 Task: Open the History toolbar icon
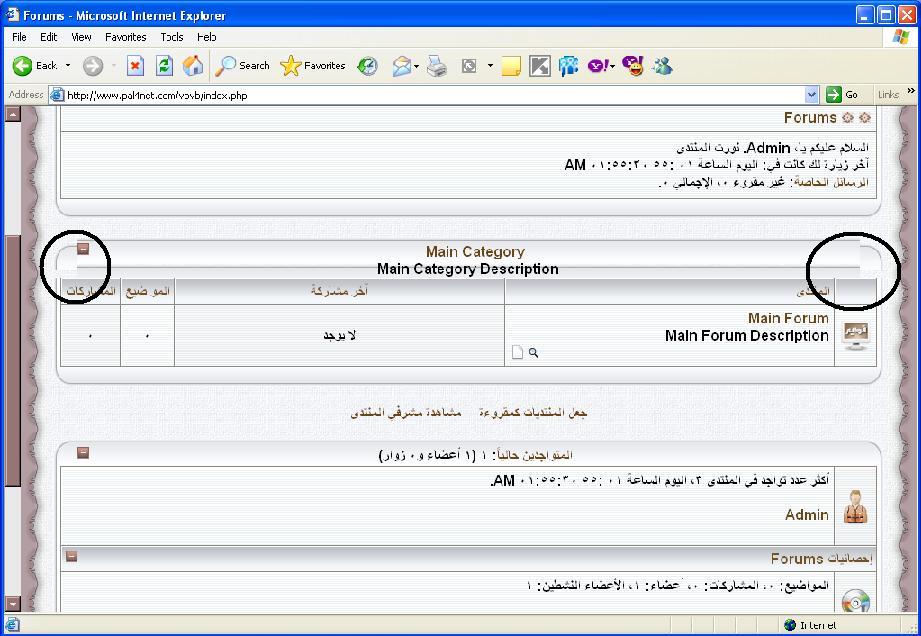367,66
